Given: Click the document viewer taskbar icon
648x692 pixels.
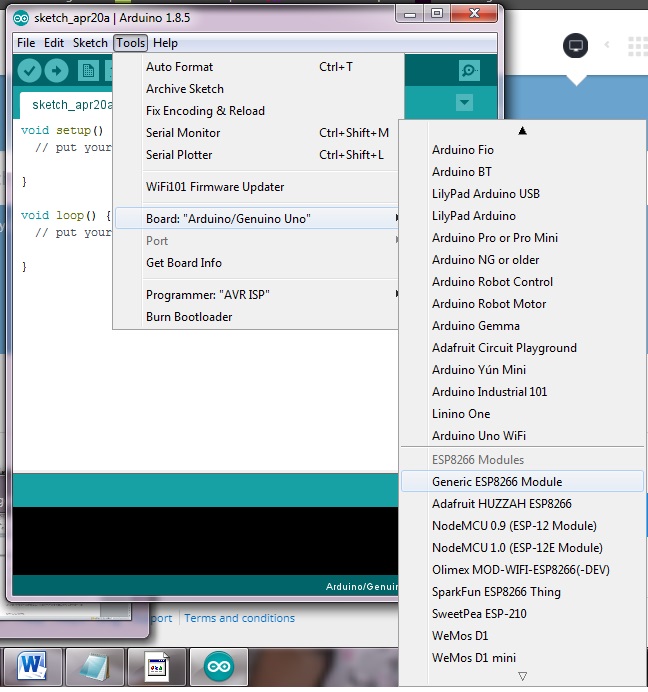Looking at the screenshot, I should (157, 666).
